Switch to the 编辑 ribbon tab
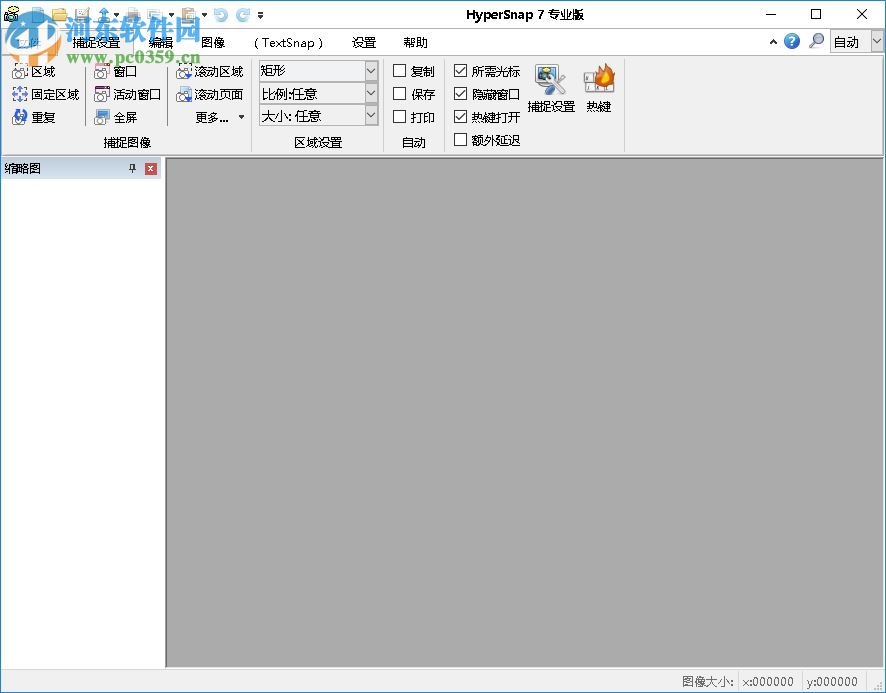Image resolution: width=886 pixels, height=693 pixels. point(160,42)
